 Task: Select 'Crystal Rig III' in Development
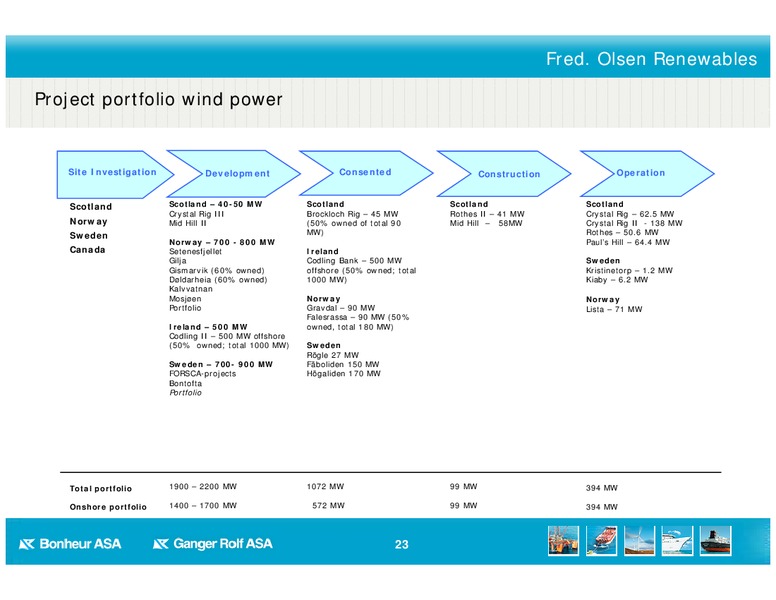(x=196, y=214)
